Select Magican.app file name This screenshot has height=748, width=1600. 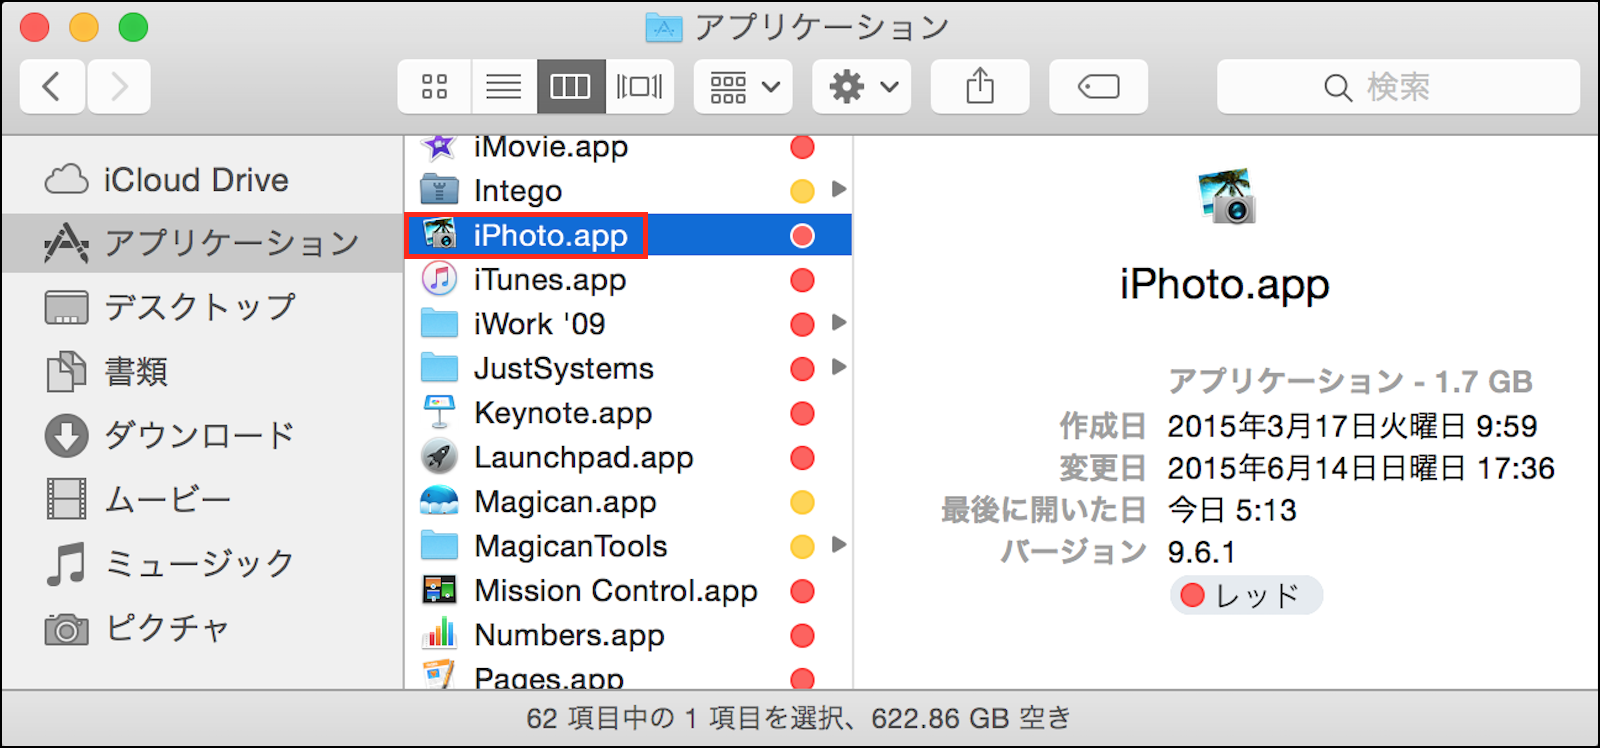point(565,502)
